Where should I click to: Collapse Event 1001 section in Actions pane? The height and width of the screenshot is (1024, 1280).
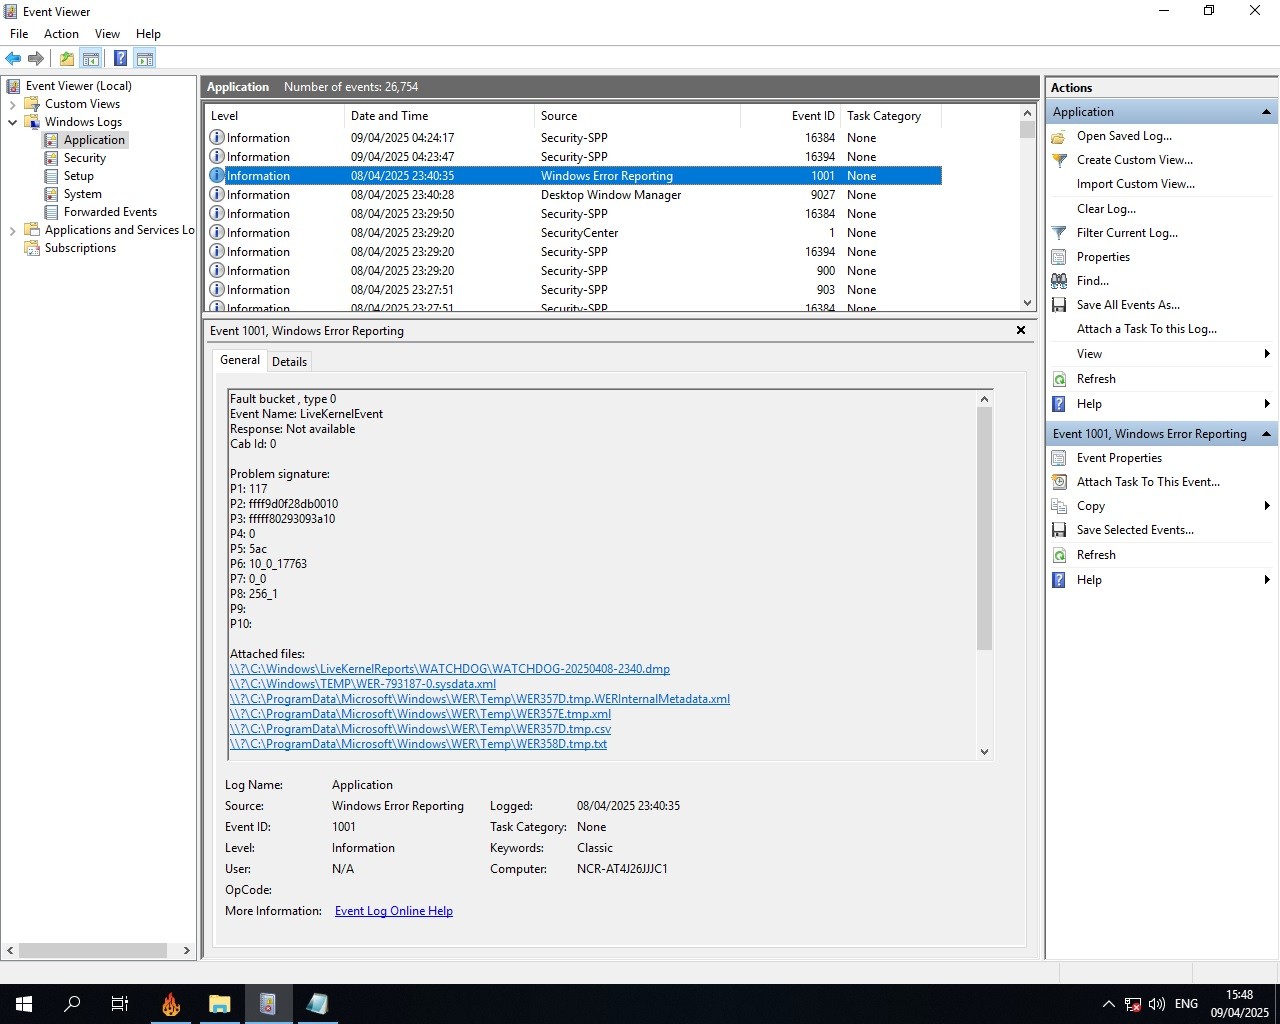pyautogui.click(x=1266, y=434)
